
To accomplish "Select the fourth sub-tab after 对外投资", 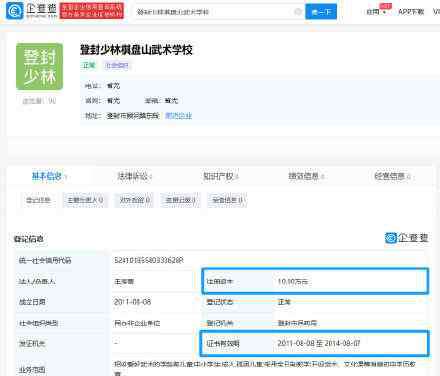I will [x=180, y=200].
